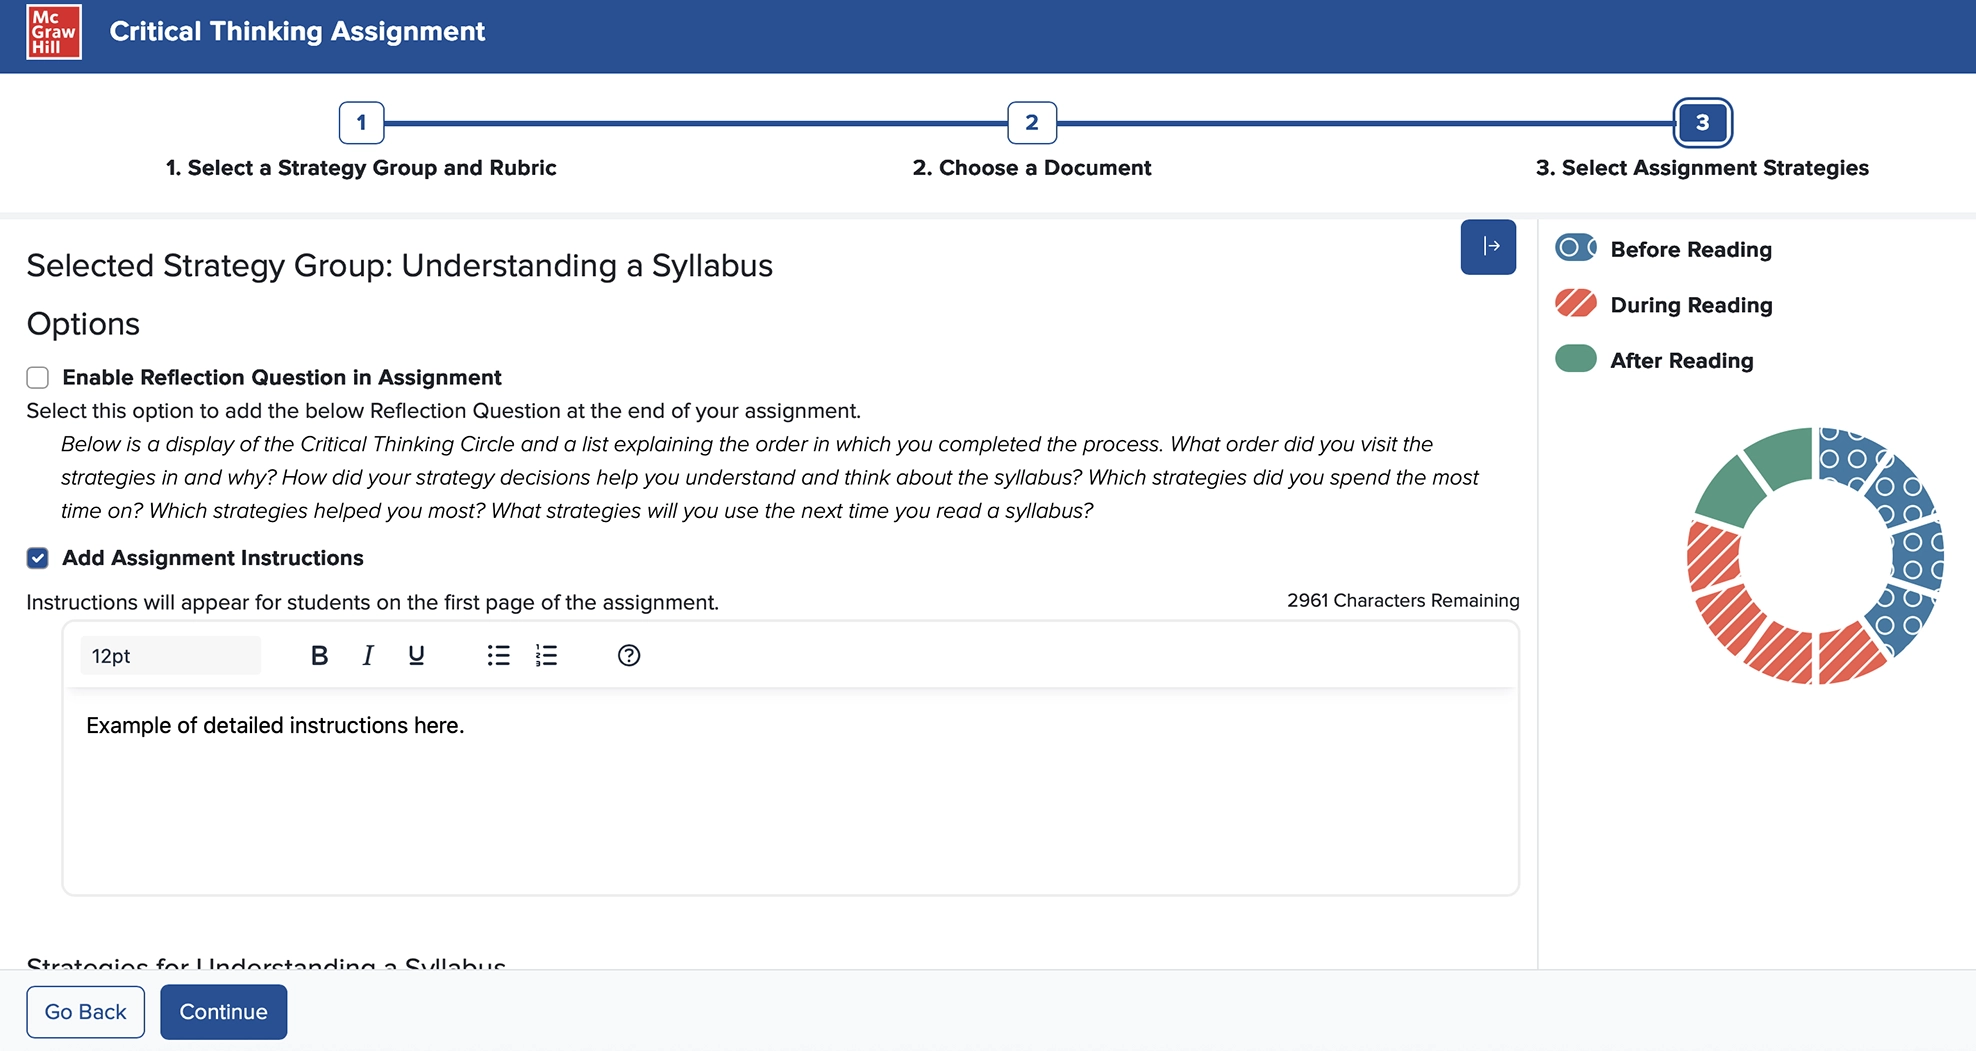1976x1051 pixels.
Task: Apply italic formatting in the instructions editor
Action: (x=367, y=655)
